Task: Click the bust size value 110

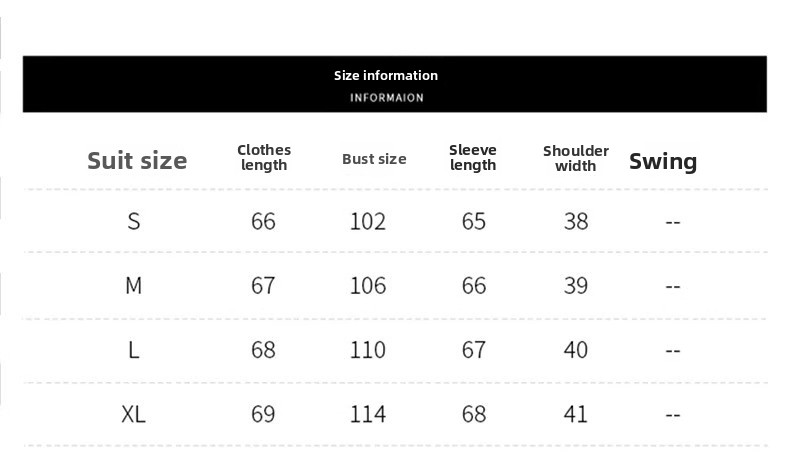Action: [368, 350]
